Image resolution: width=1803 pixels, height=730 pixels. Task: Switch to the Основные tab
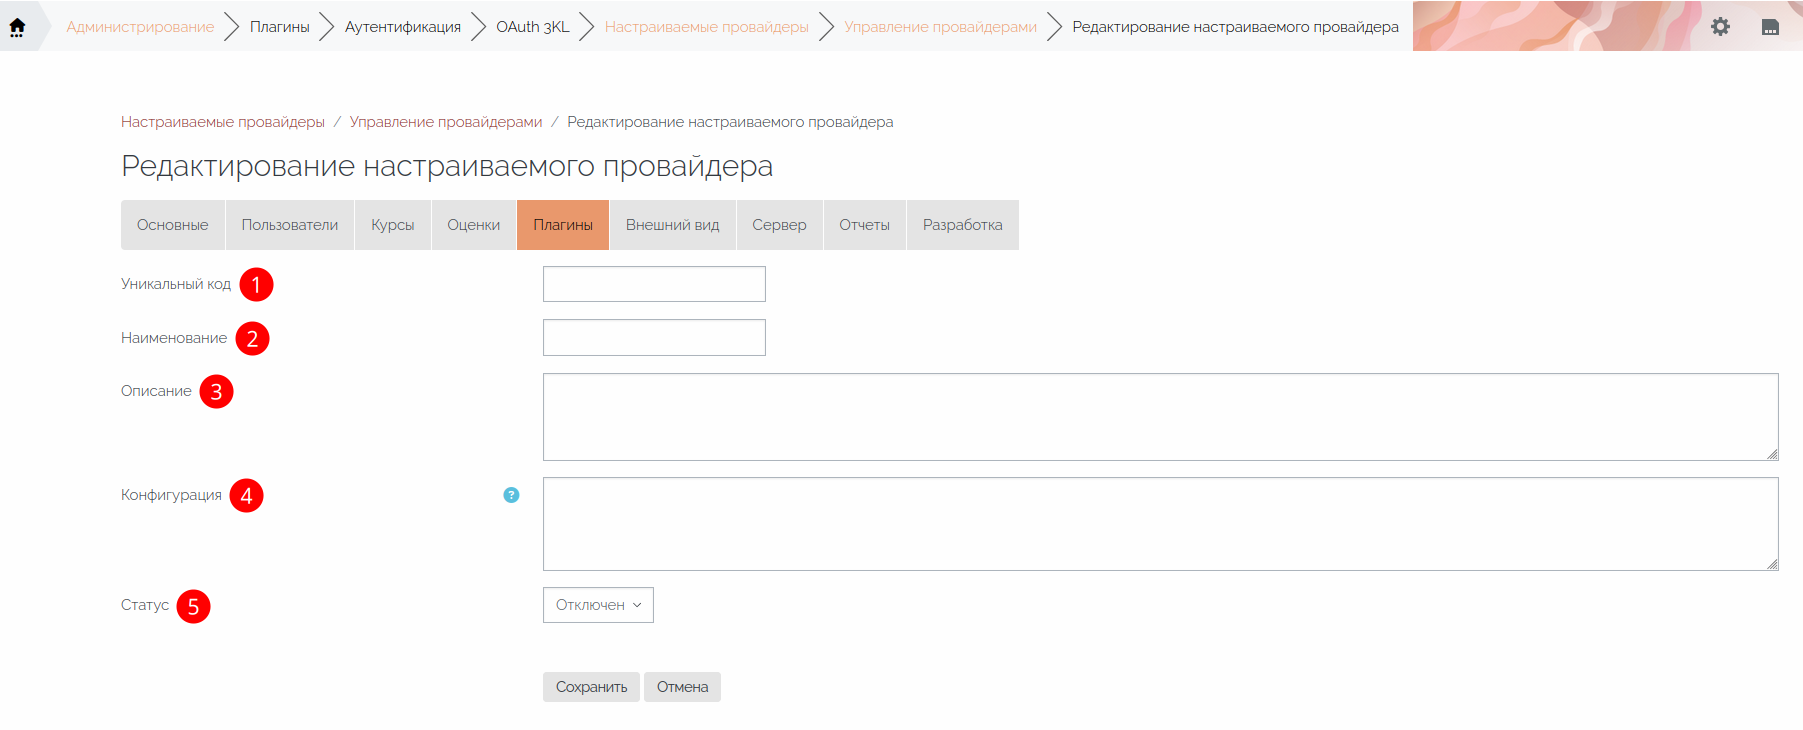[x=173, y=225]
